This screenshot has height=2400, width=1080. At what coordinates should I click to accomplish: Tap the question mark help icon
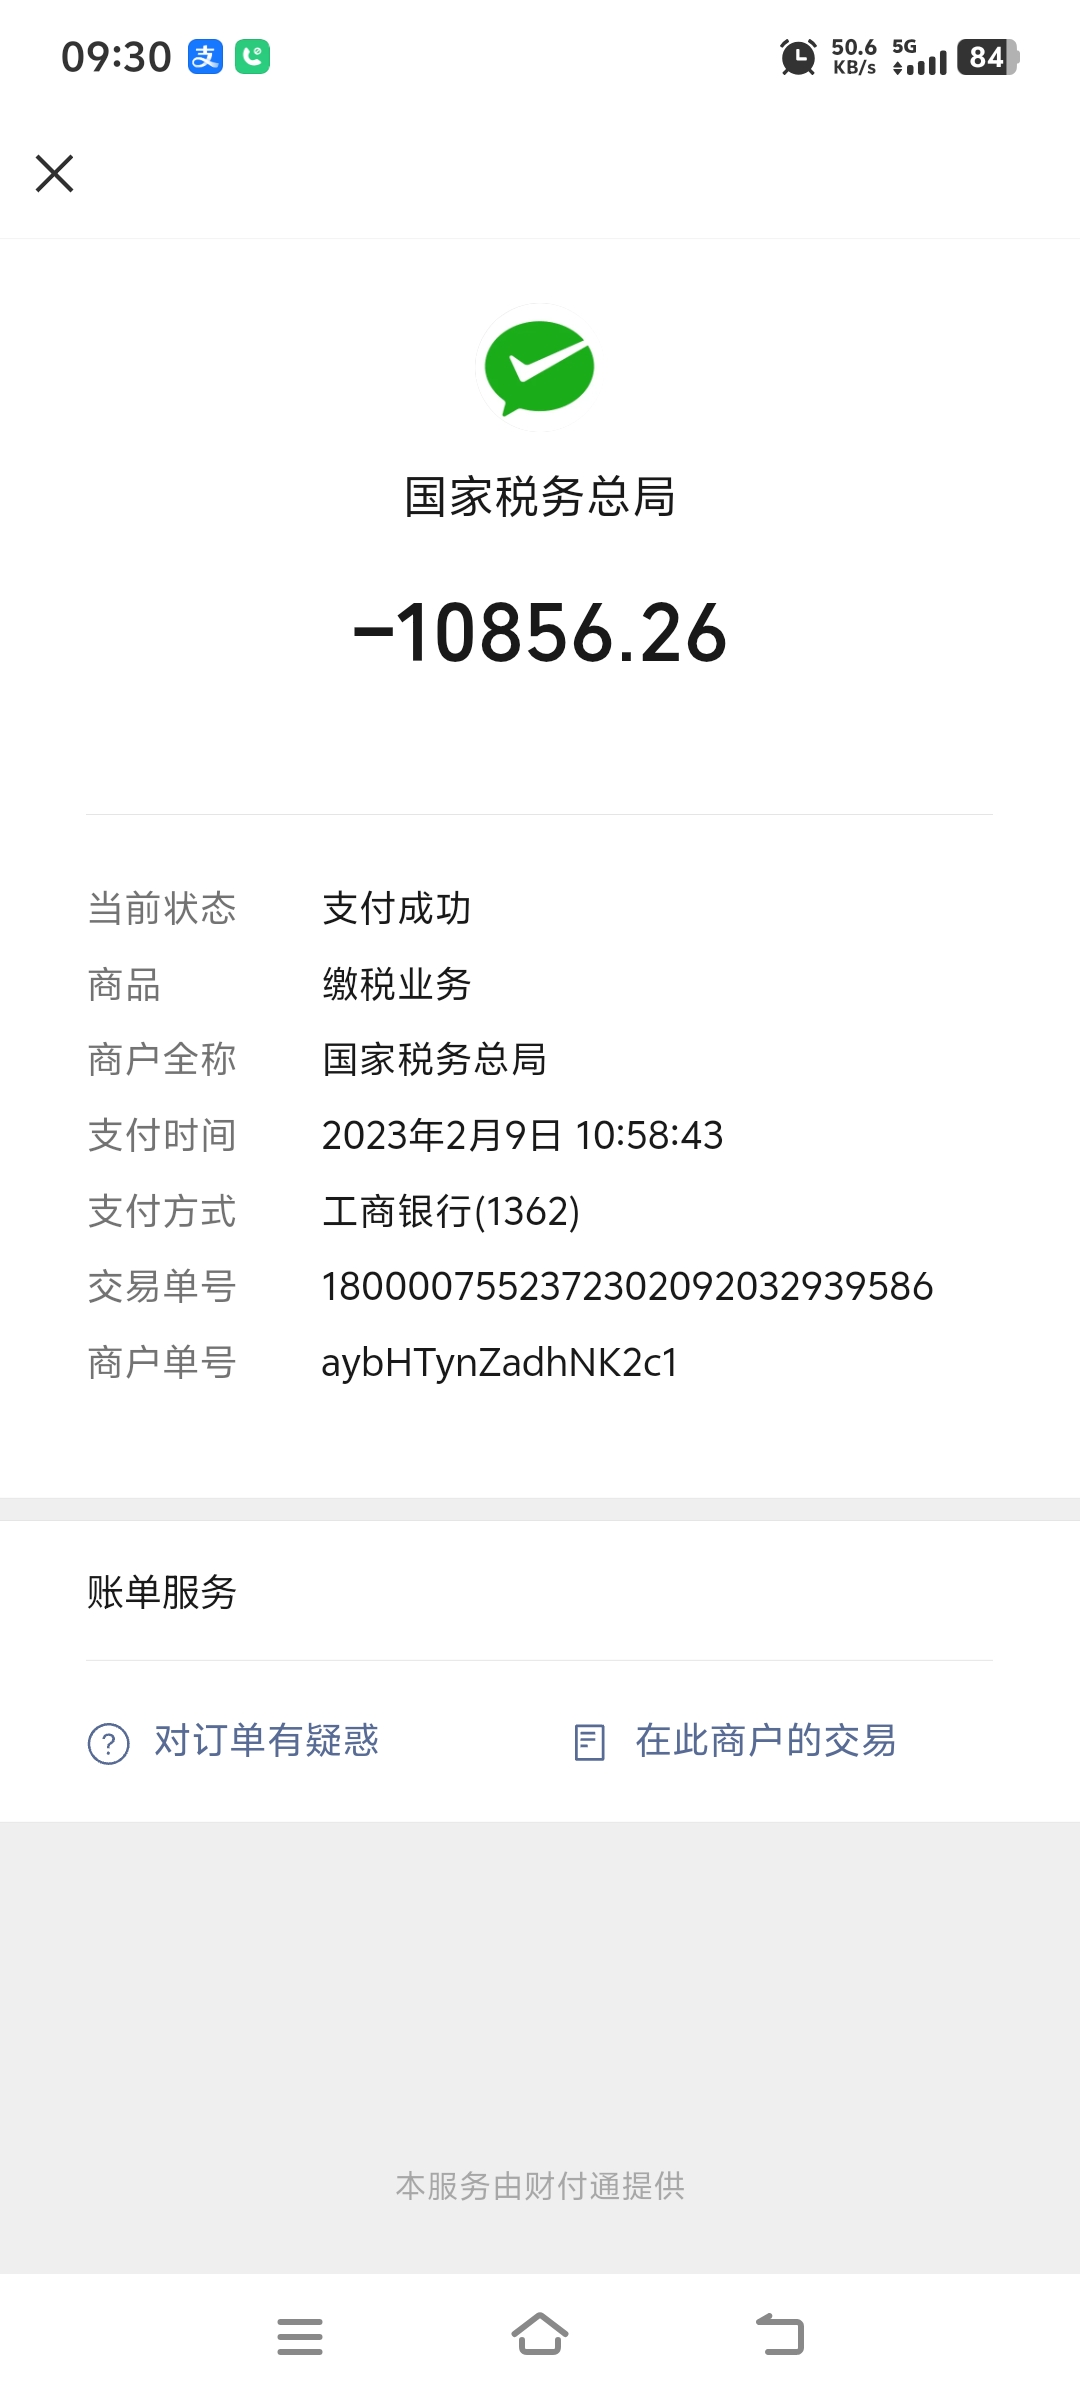point(109,1744)
